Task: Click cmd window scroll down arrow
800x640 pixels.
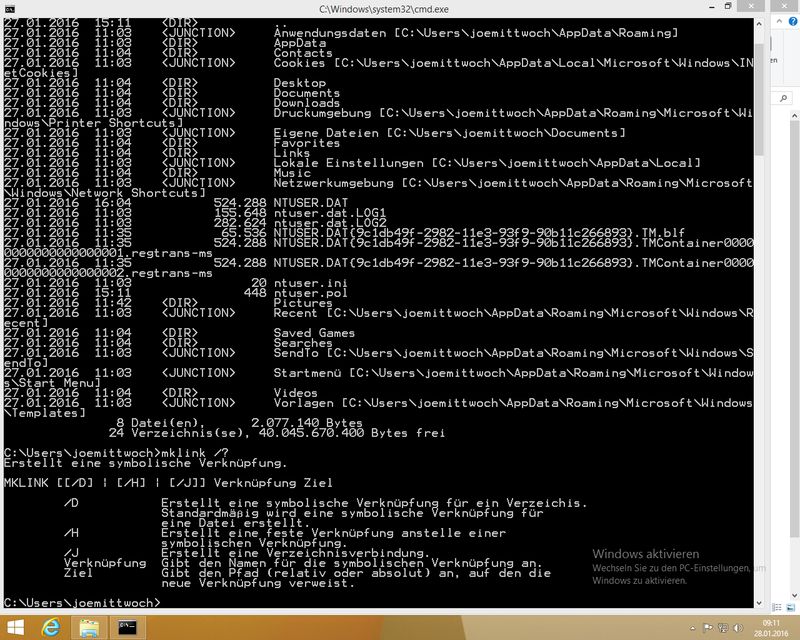Action: (759, 603)
